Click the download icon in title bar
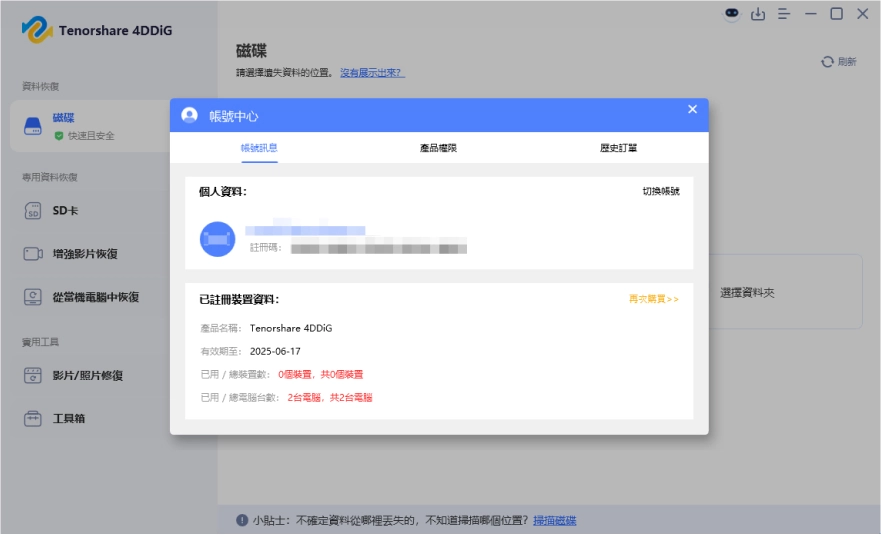 pyautogui.click(x=758, y=14)
